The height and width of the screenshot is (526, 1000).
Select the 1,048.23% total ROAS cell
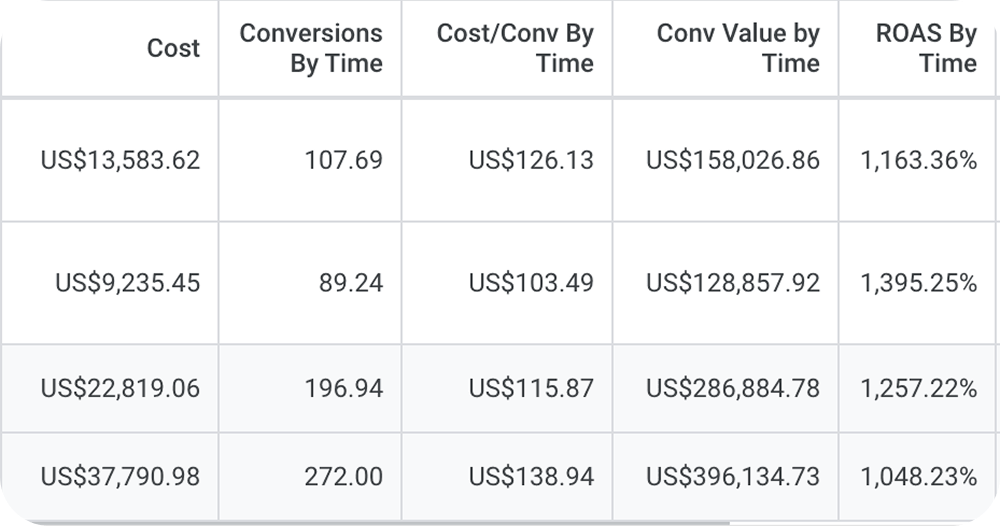click(919, 477)
